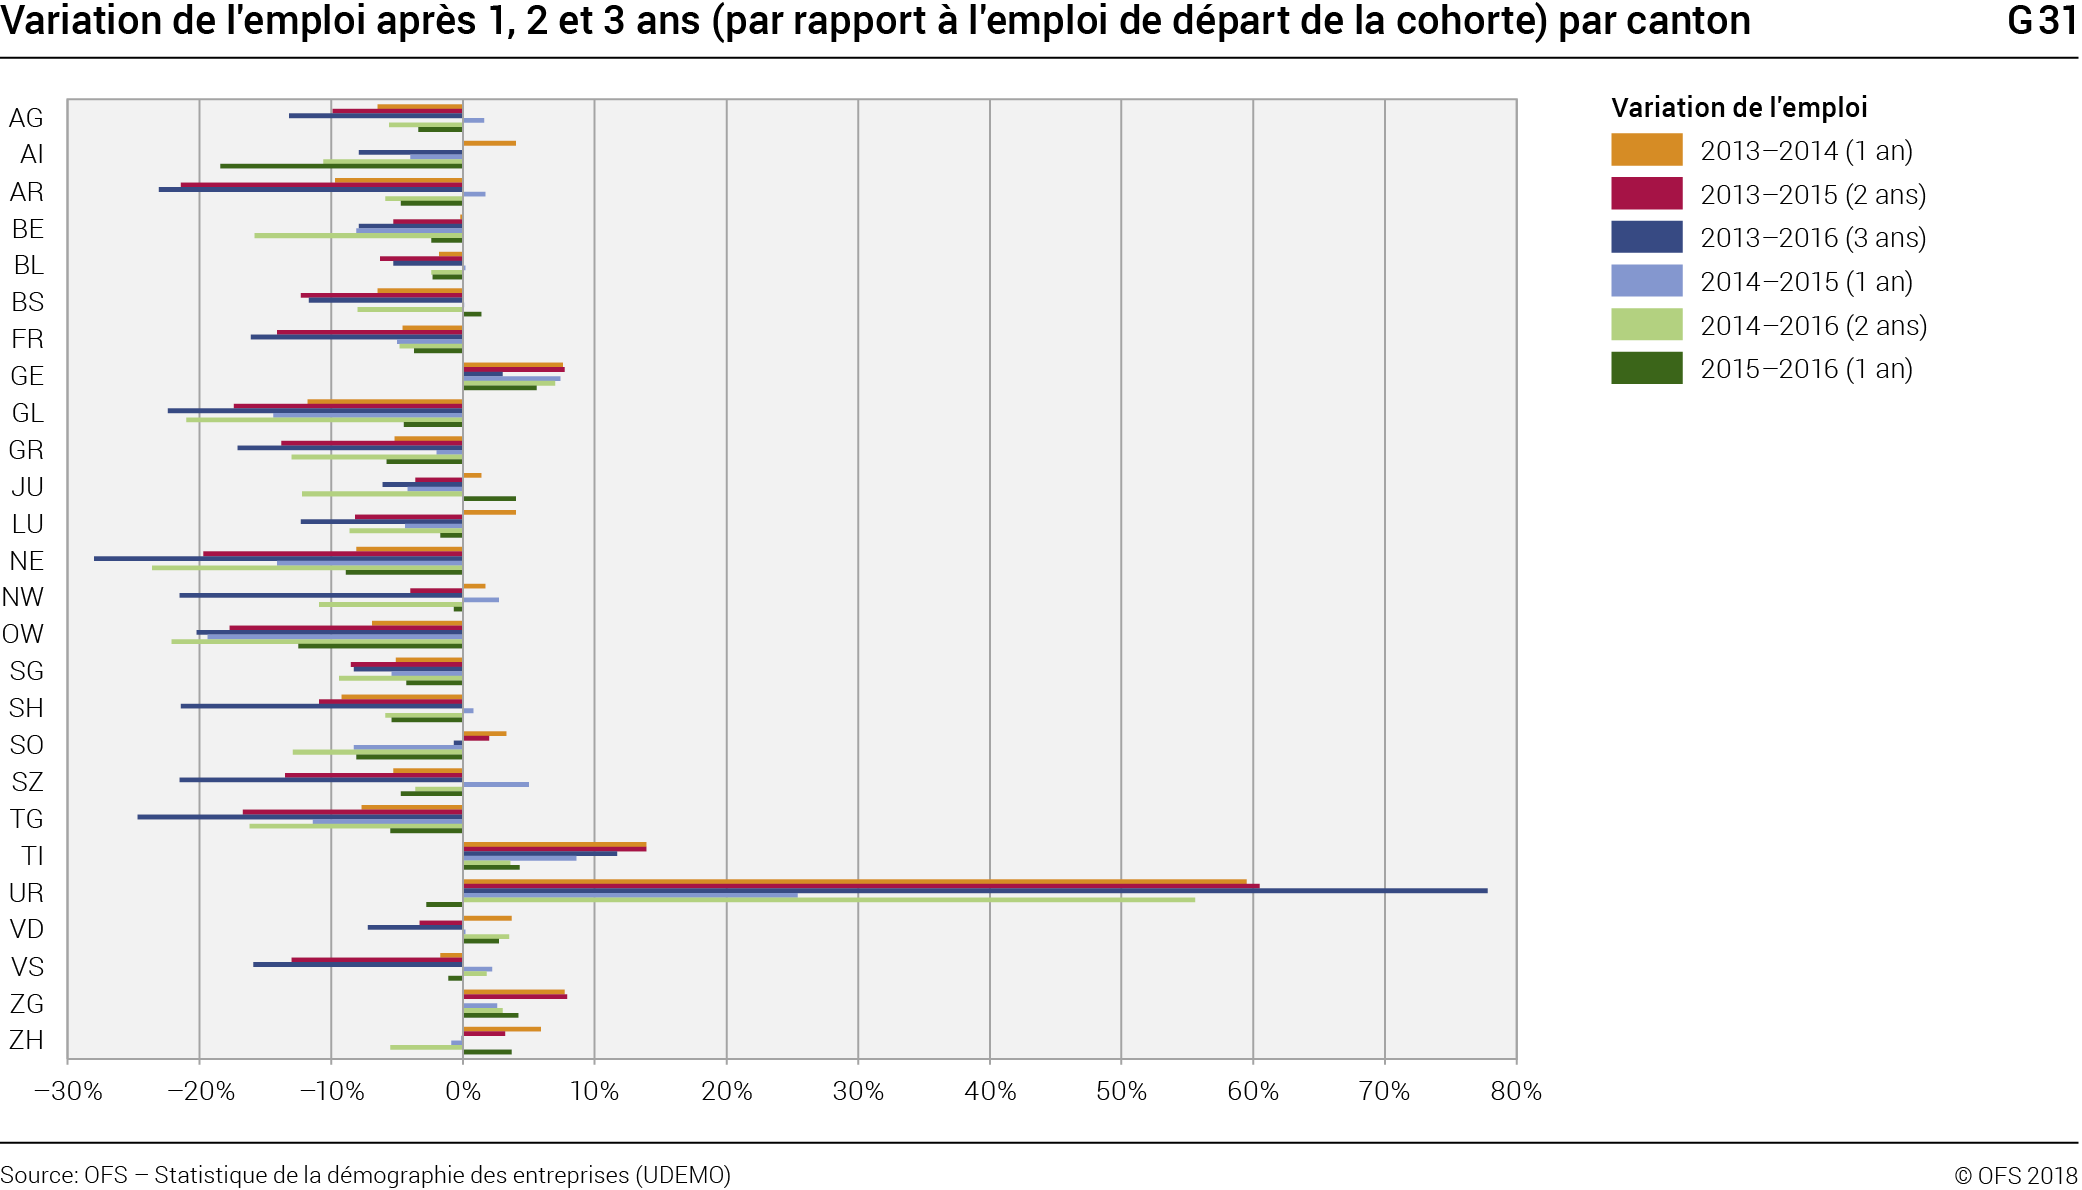Click the –20% axis label

(200, 1091)
